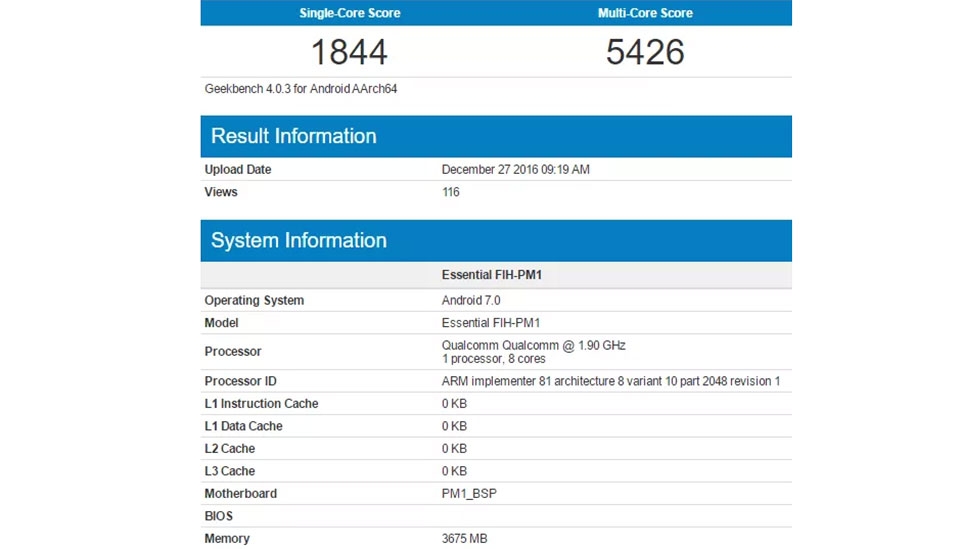Click the 0 KB value for L2 Cache
960x549 pixels.
454,449
